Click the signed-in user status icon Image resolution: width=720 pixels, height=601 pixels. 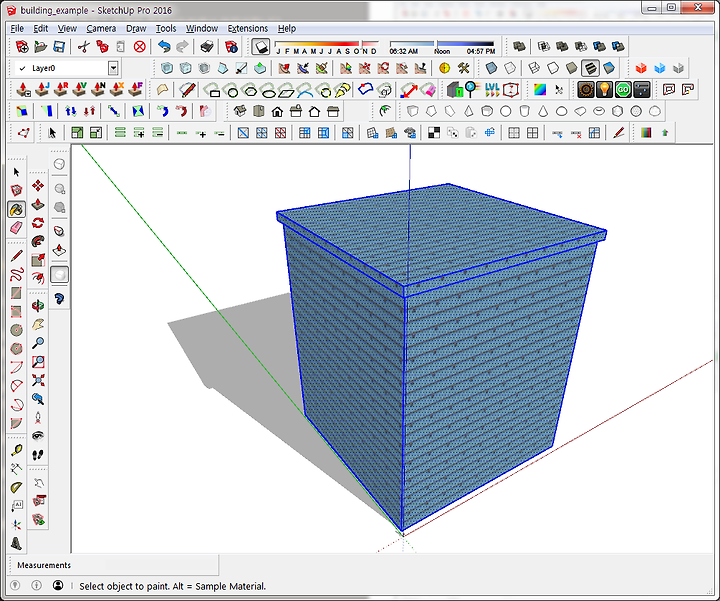(58, 585)
